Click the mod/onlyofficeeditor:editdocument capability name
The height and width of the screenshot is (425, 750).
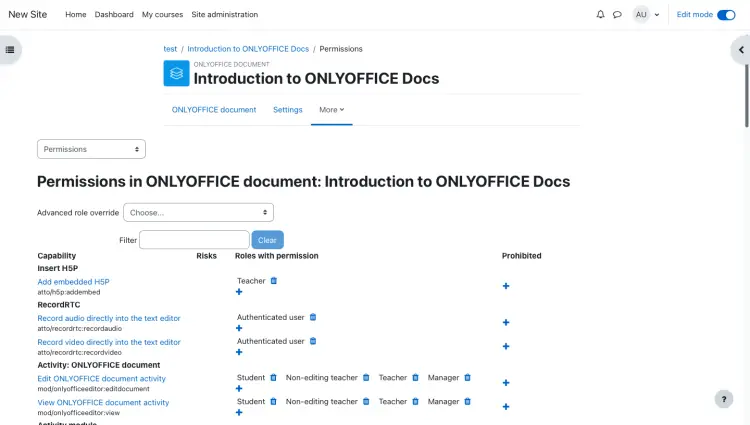tap(93, 389)
